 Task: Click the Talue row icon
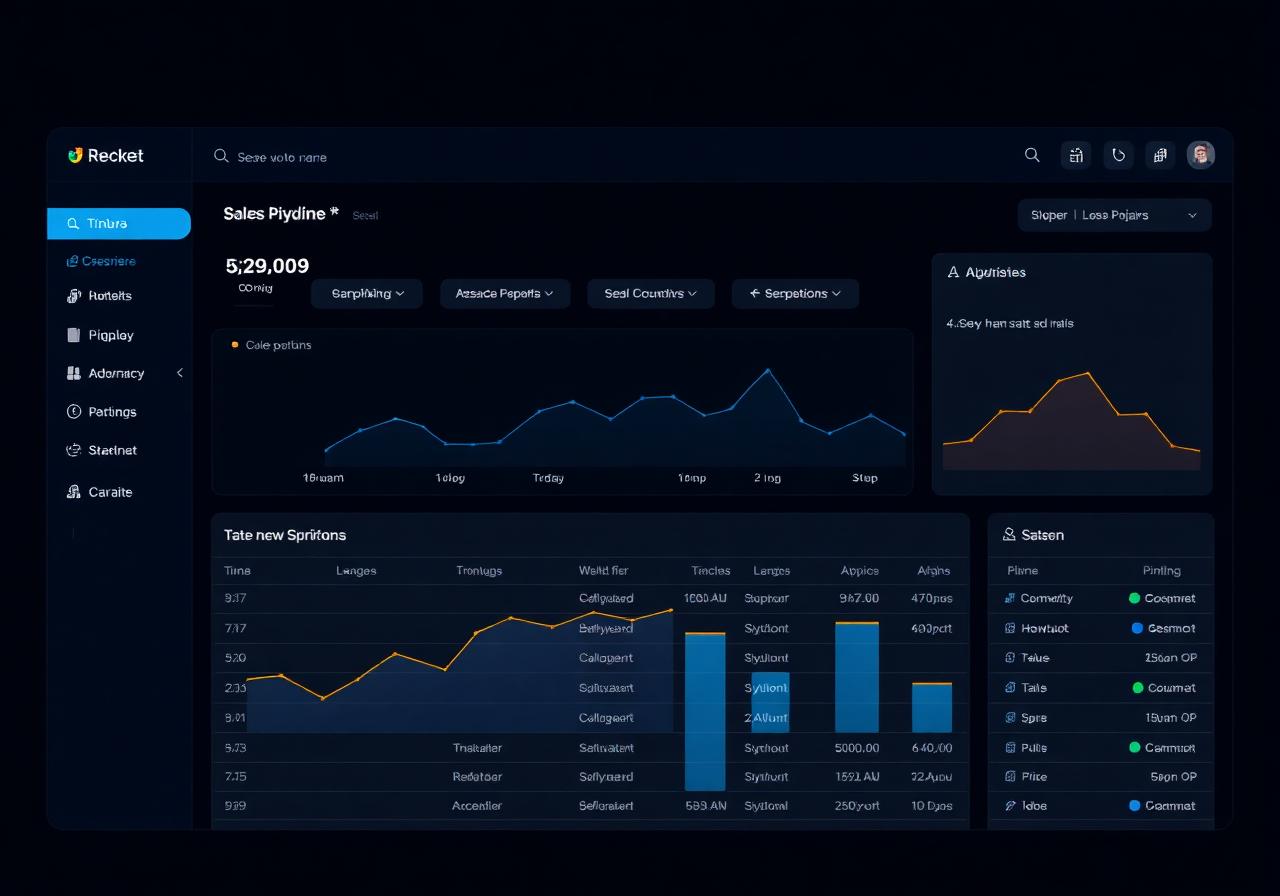1010,658
